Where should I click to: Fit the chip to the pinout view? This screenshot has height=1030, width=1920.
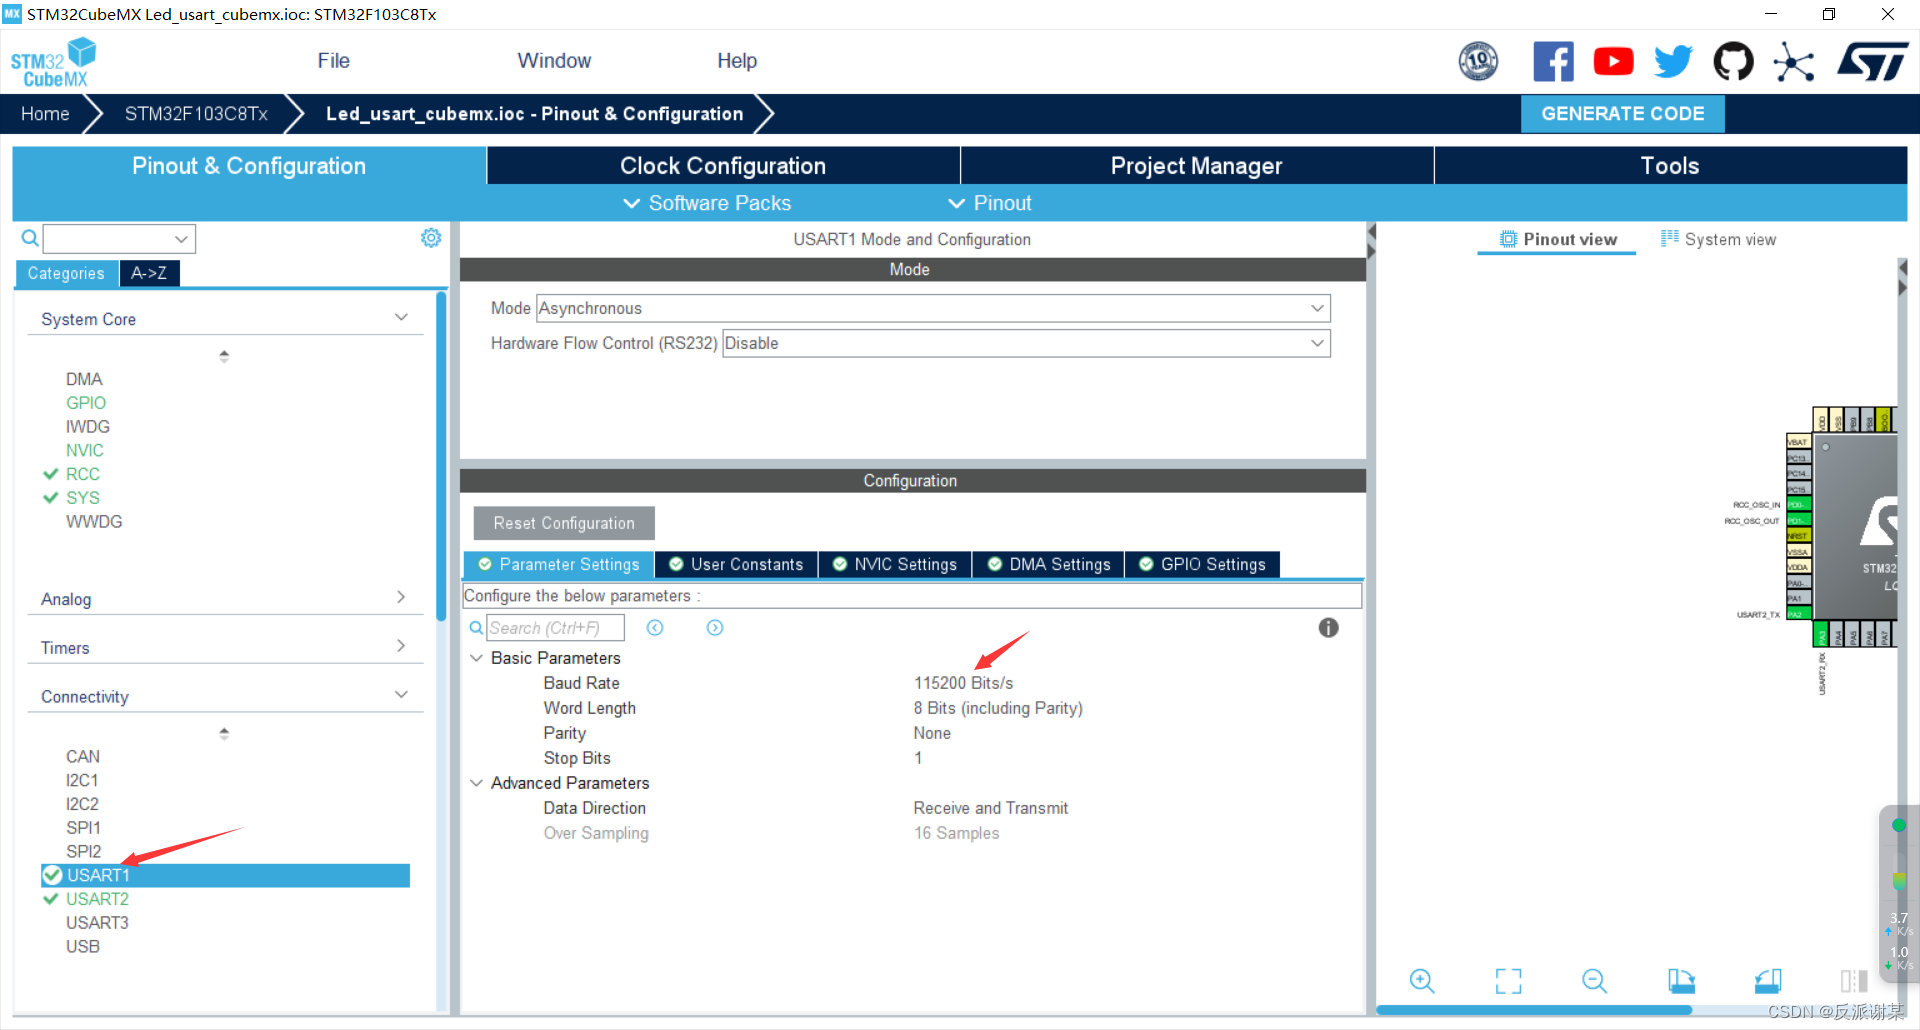(1508, 981)
